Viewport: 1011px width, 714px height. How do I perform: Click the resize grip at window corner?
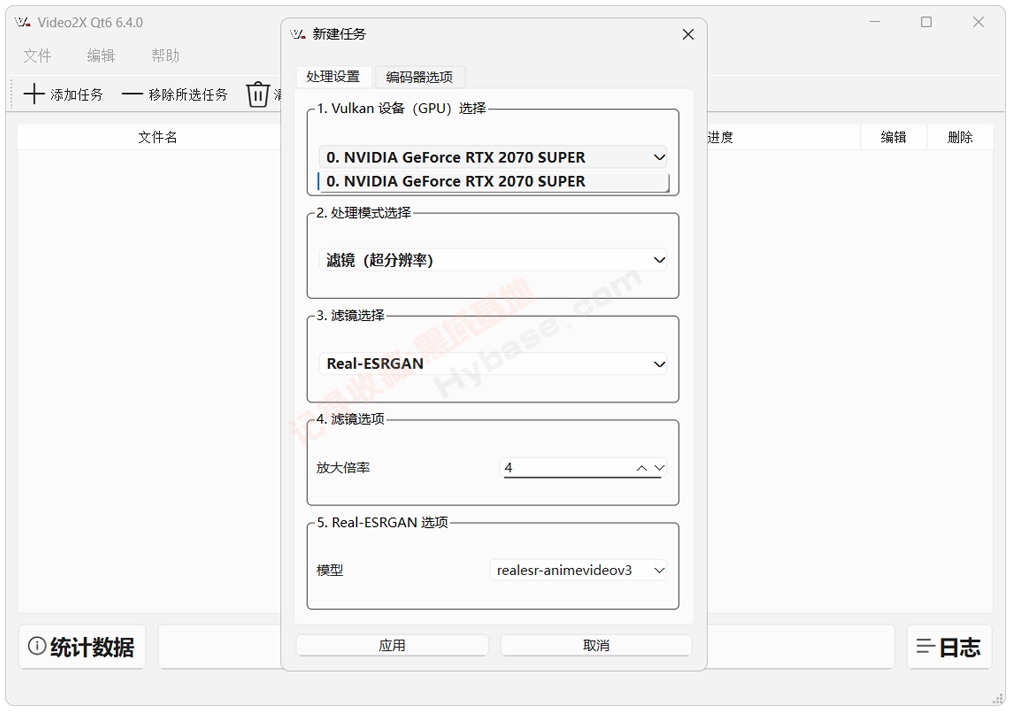[x=998, y=700]
